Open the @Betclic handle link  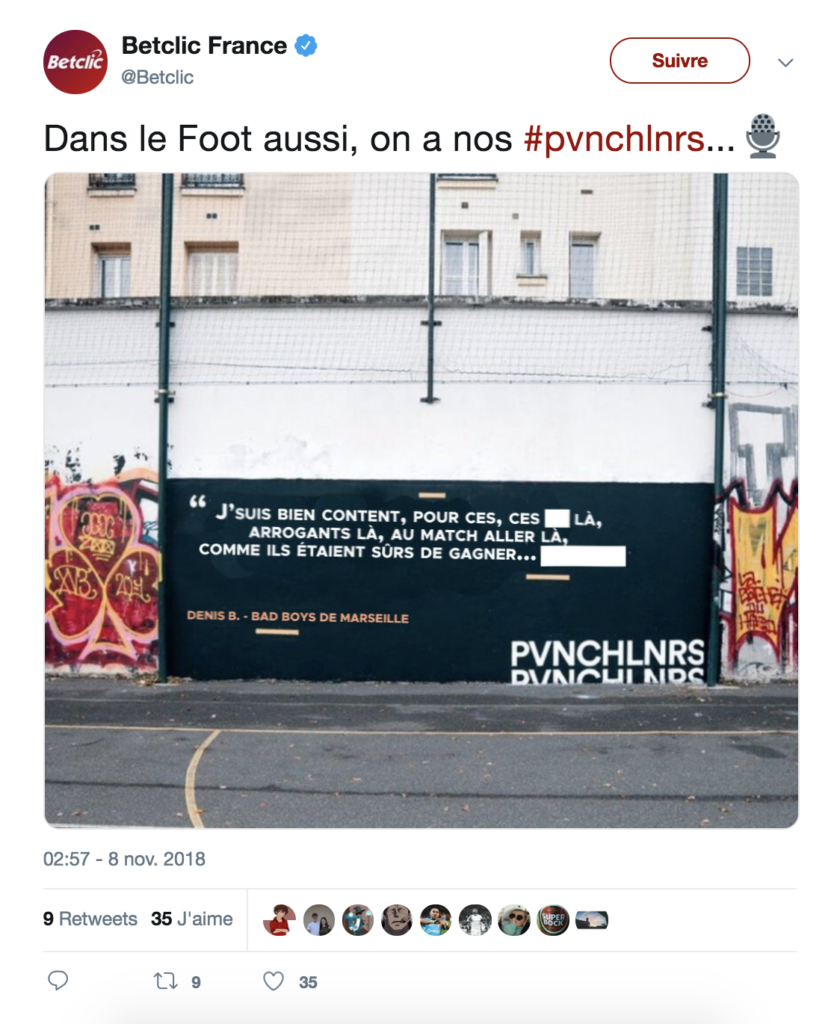tap(157, 77)
